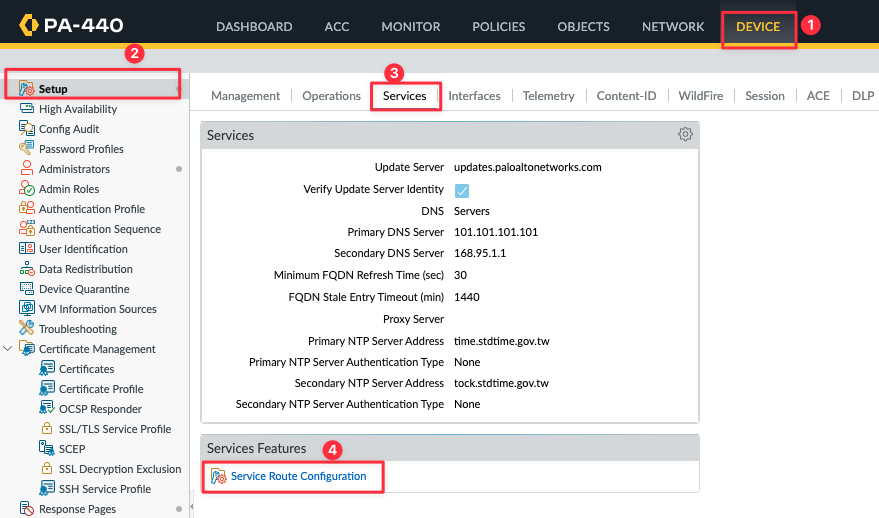Click the Service Route Configuration icon
Image resolution: width=879 pixels, height=518 pixels.
[x=219, y=476]
